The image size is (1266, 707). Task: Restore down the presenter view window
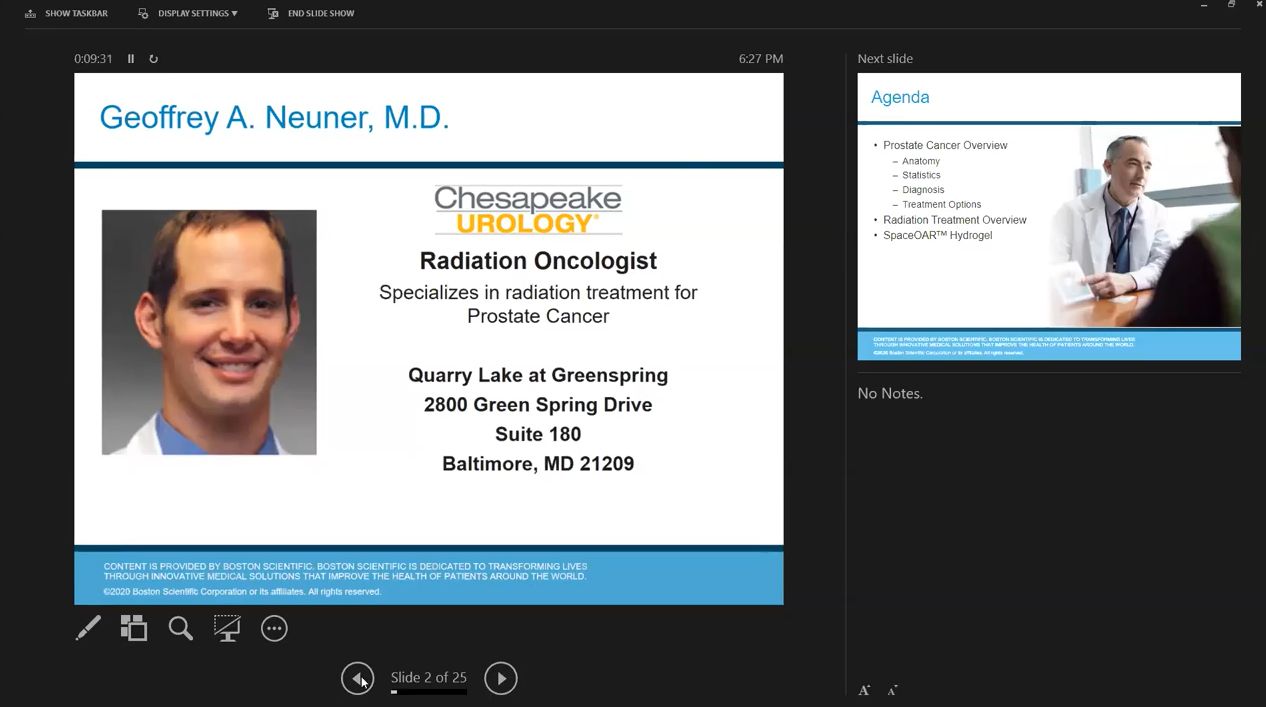coord(1232,5)
